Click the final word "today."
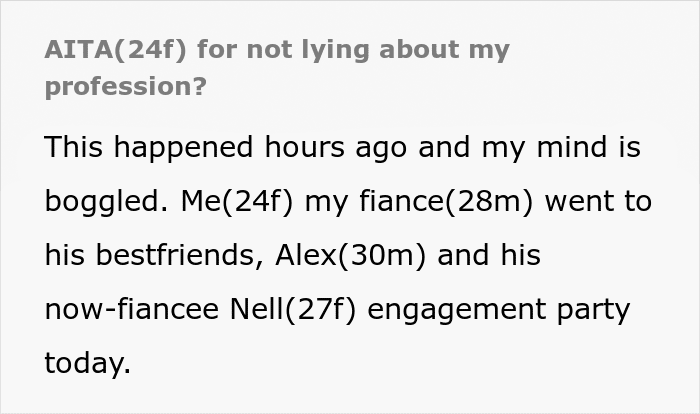The image size is (700, 414). point(88,363)
